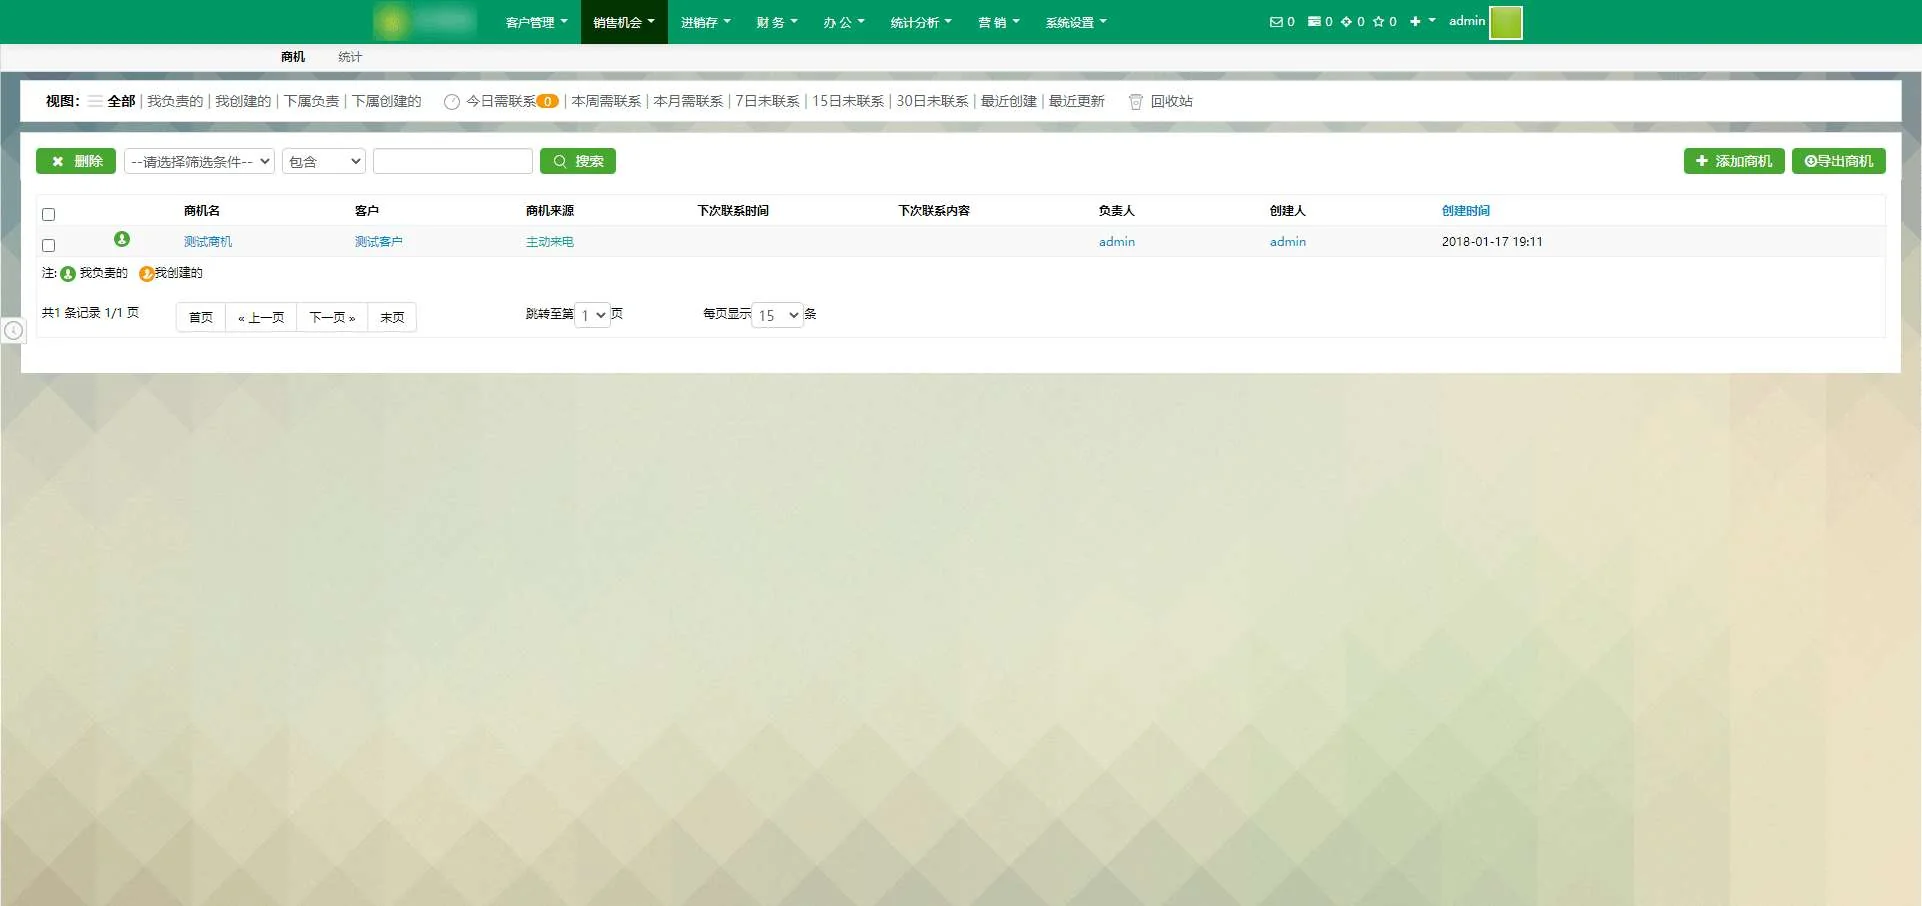Check the checkbox for 测试商机 row
Screen dimensions: 1922x906
(x=48, y=245)
